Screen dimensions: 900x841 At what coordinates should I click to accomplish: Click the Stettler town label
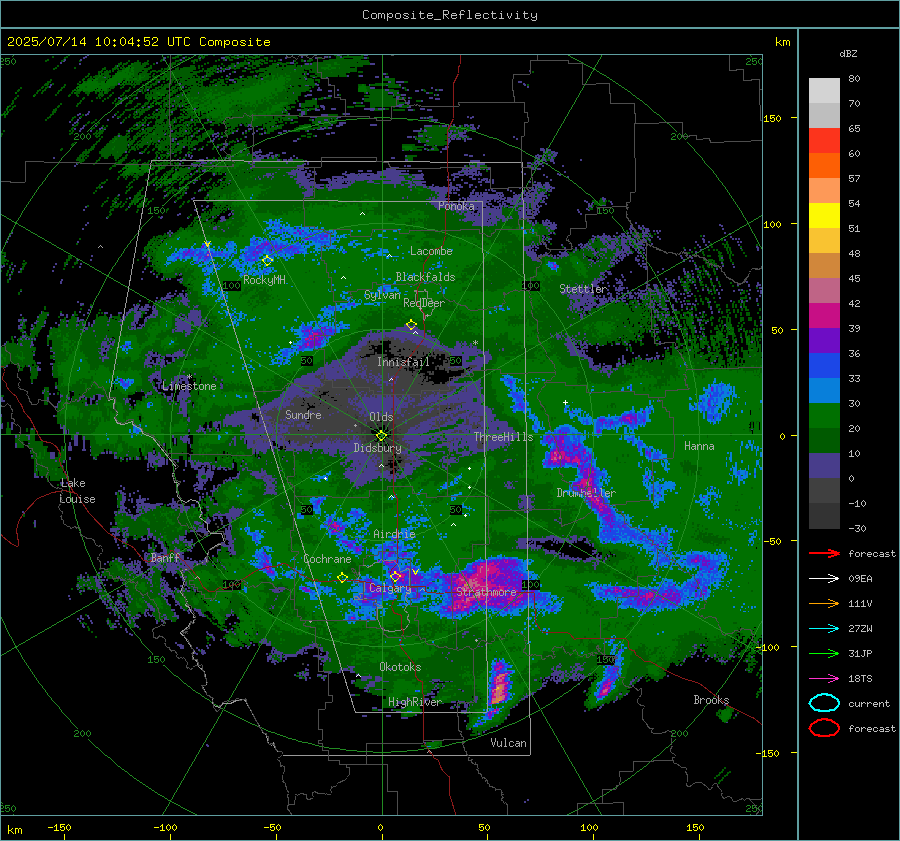click(x=583, y=289)
